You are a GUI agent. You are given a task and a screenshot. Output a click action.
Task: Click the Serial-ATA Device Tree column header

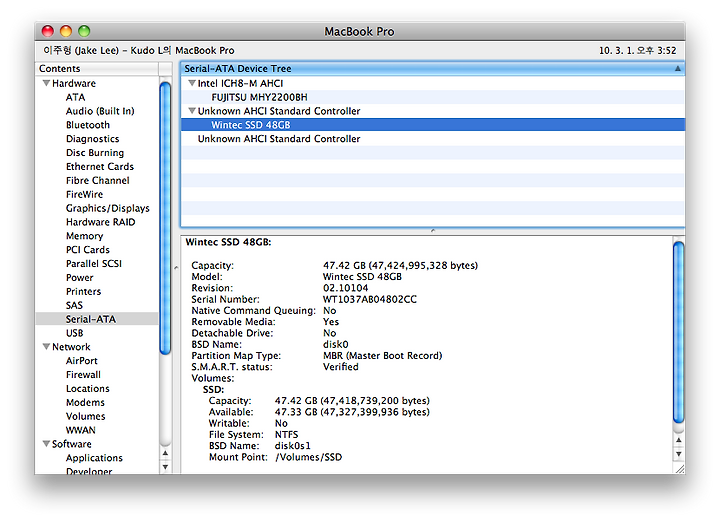tap(433, 68)
